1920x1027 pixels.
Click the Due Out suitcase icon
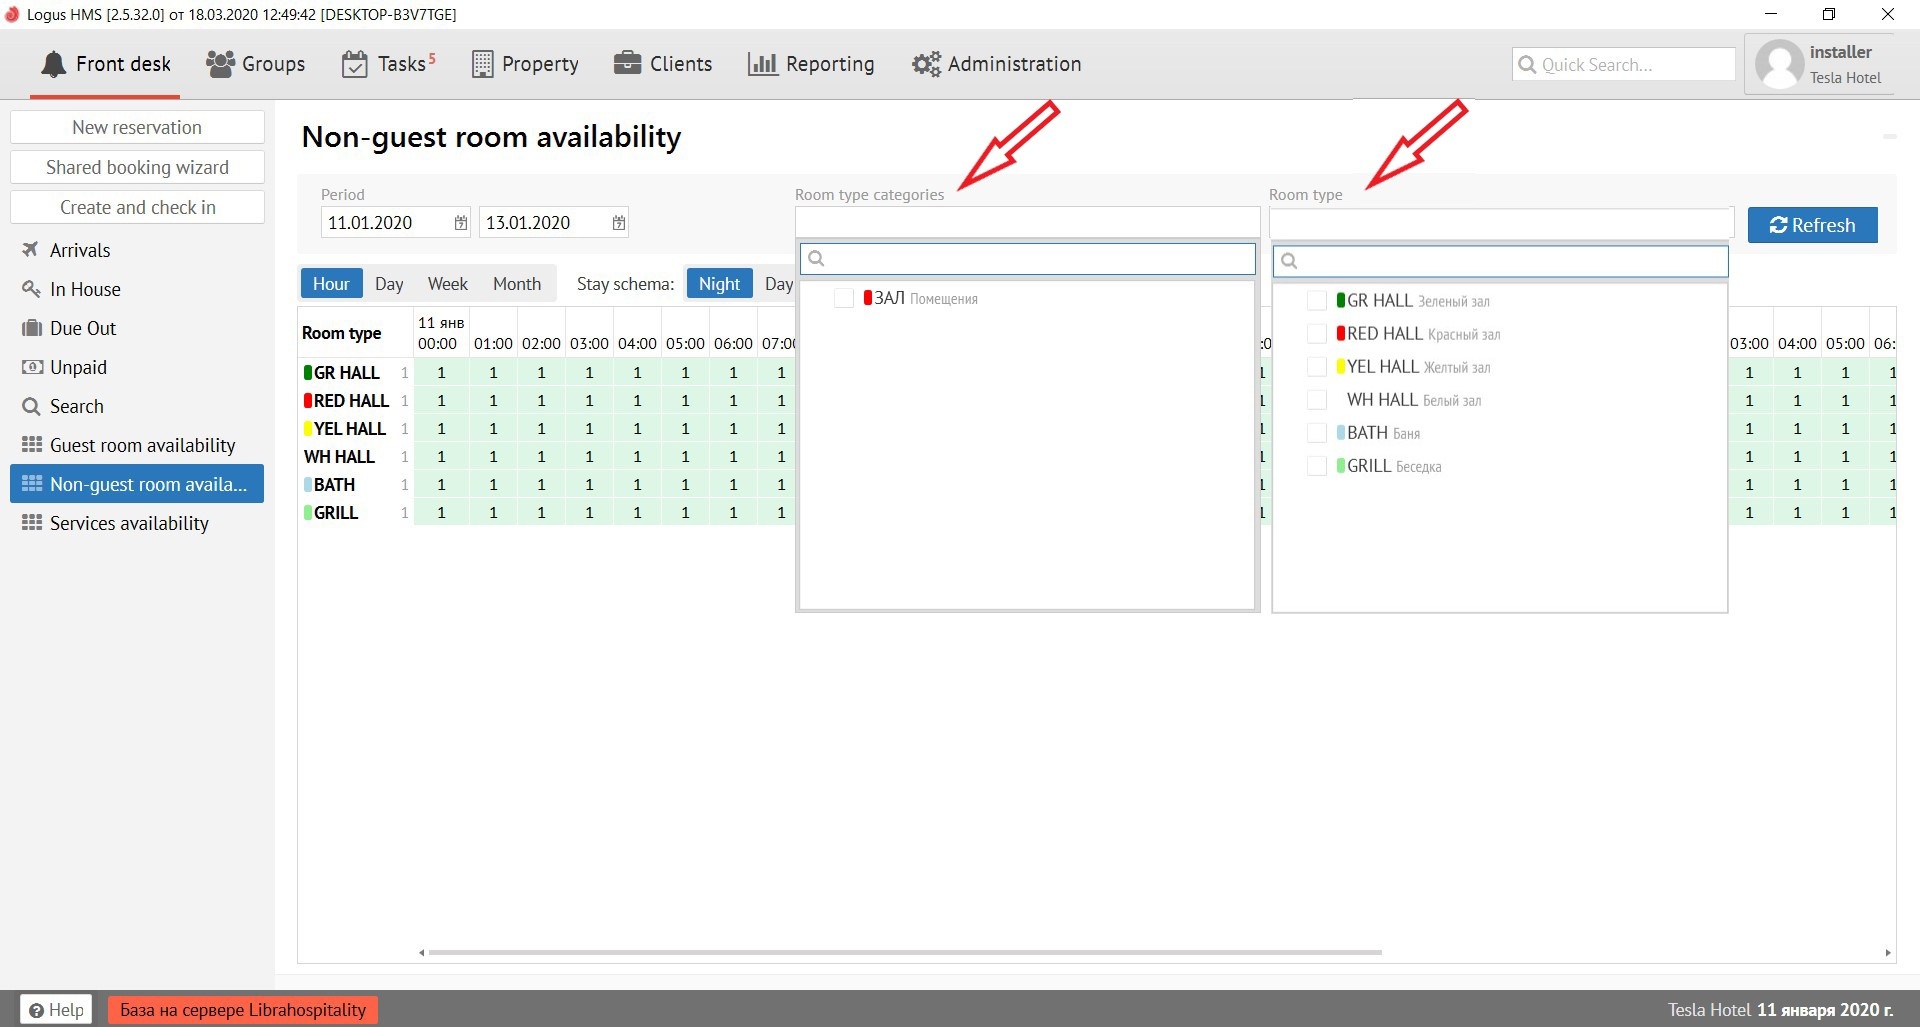(31, 327)
